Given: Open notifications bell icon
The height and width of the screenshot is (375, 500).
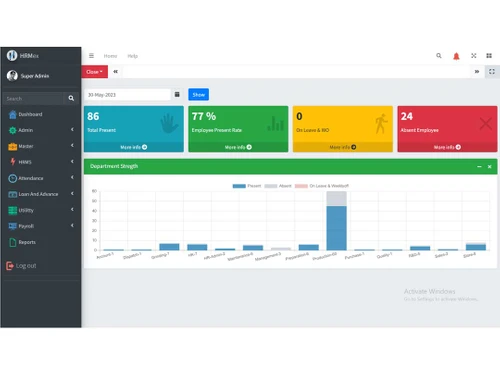Looking at the screenshot, I should pyautogui.click(x=456, y=56).
